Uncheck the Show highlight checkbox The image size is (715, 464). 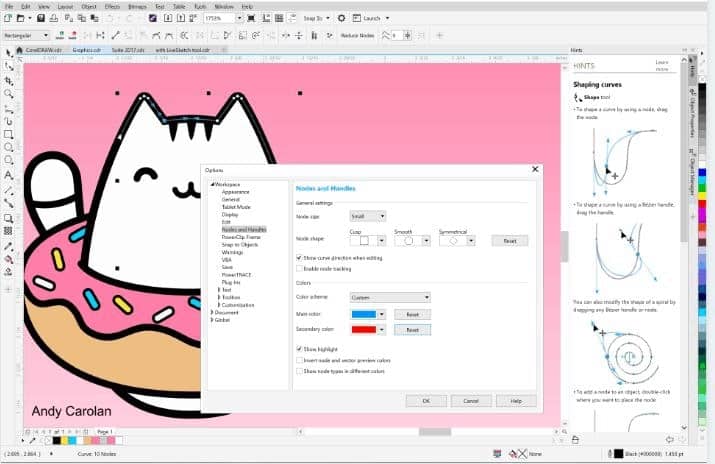[299, 349]
